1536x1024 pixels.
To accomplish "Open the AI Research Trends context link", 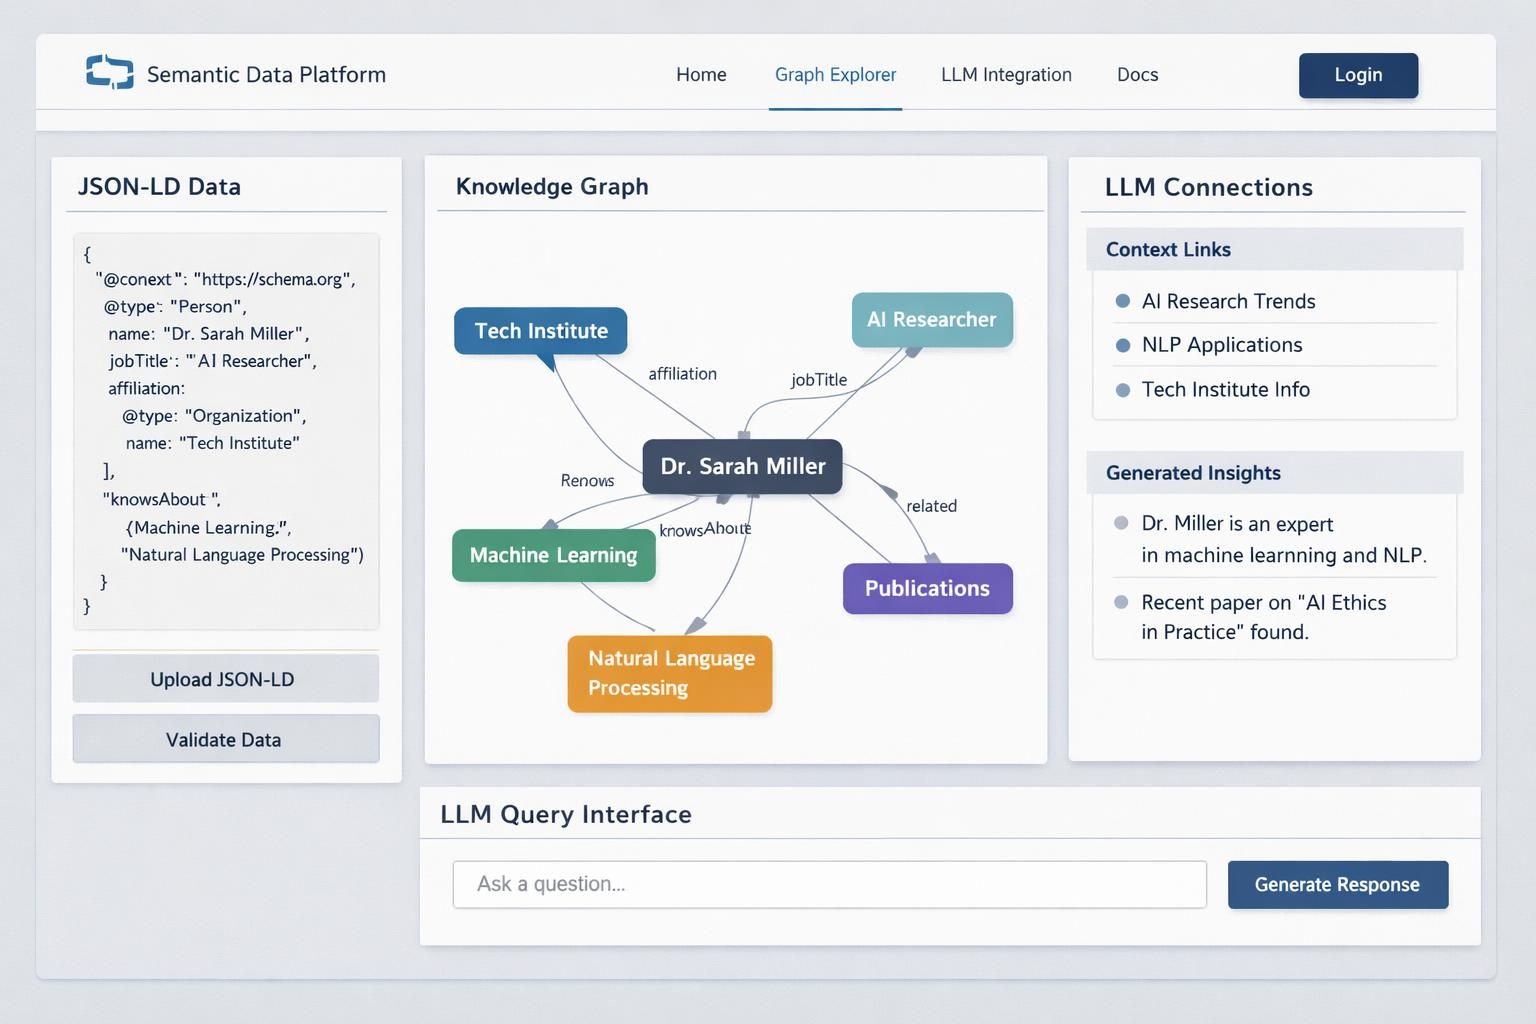I will pos(1228,302).
